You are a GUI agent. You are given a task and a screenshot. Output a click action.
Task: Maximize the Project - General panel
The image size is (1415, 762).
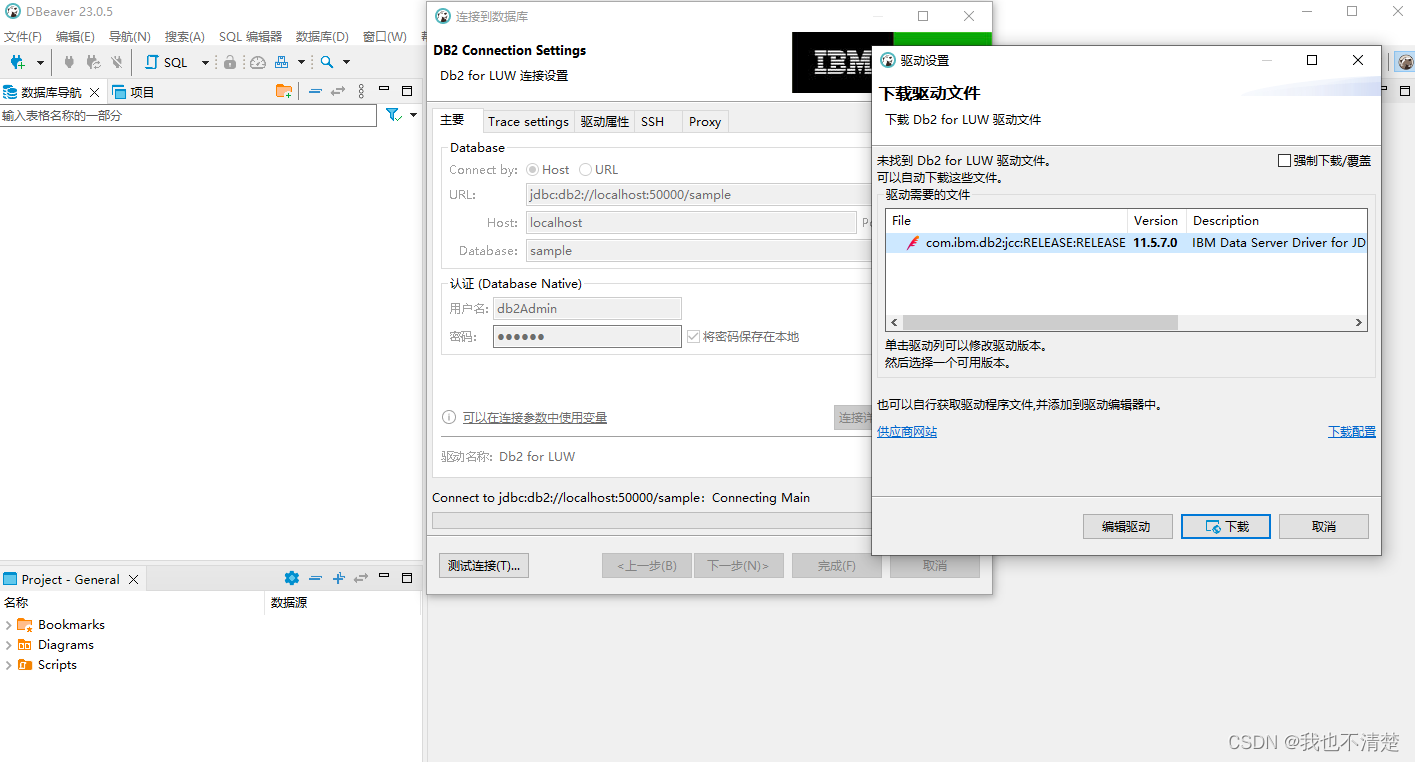coord(407,577)
